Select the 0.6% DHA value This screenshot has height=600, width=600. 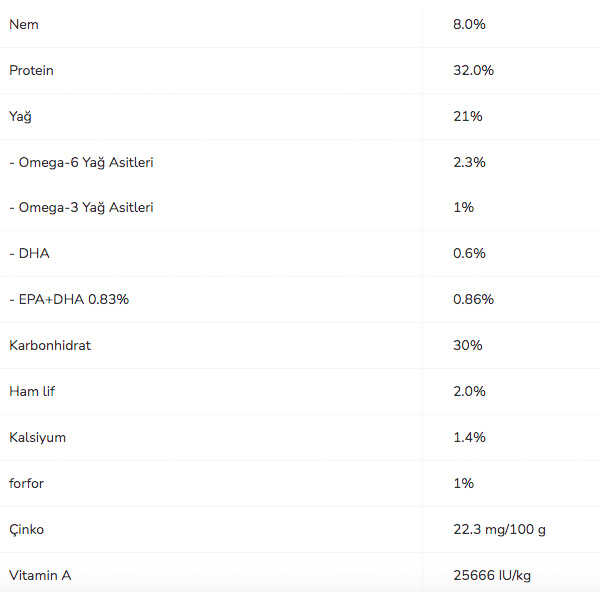click(x=469, y=254)
